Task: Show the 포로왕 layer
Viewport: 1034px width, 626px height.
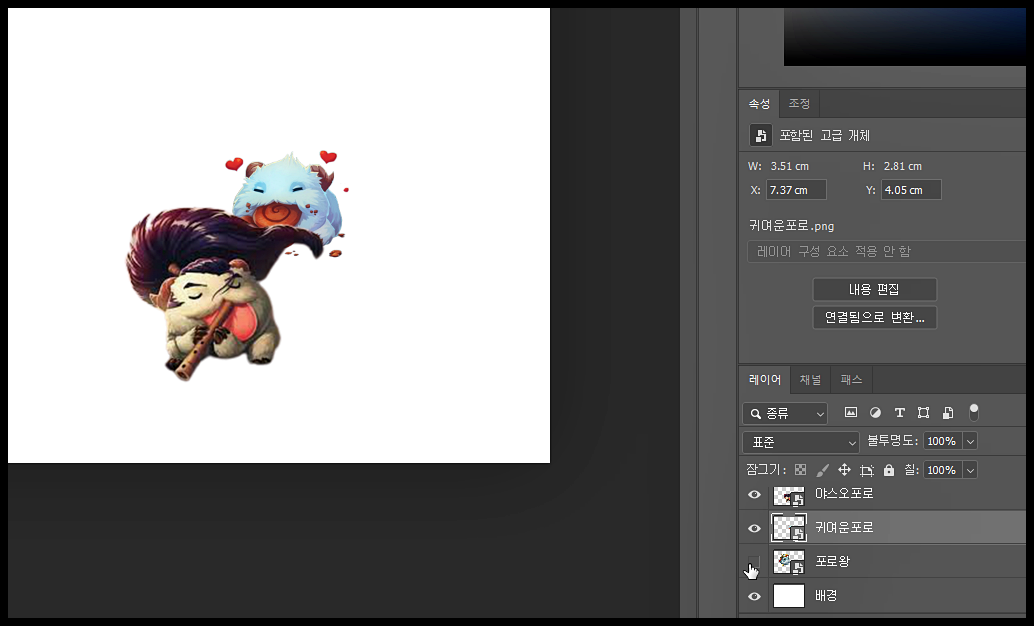Action: point(754,562)
